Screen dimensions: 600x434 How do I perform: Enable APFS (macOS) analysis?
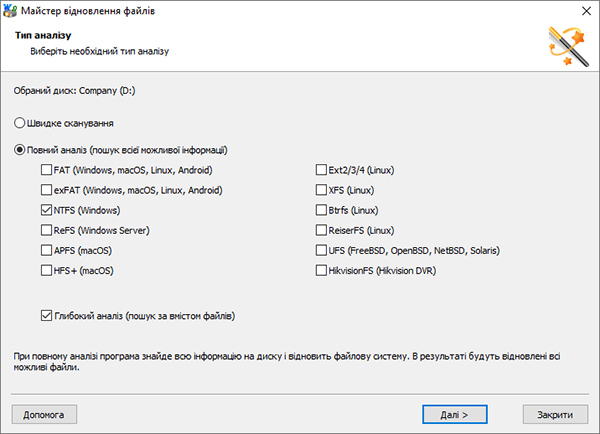coord(46,250)
